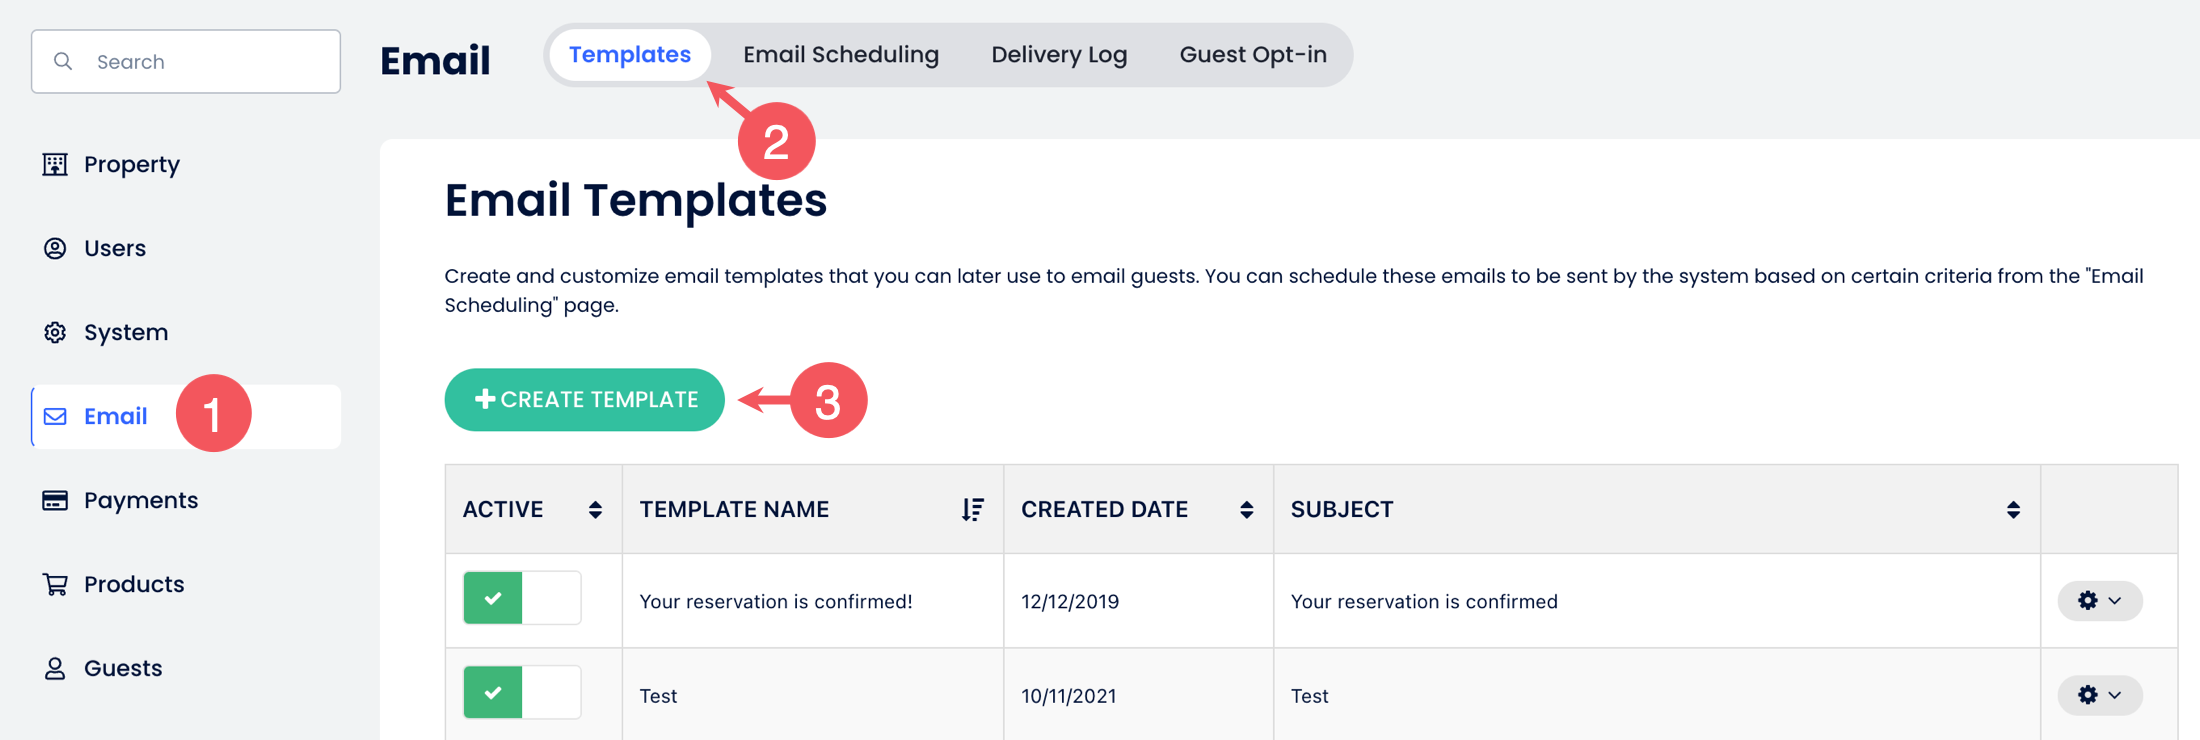Viewport: 2200px width, 740px height.
Task: Open gear dropdown for Test template
Action: [x=2099, y=694]
